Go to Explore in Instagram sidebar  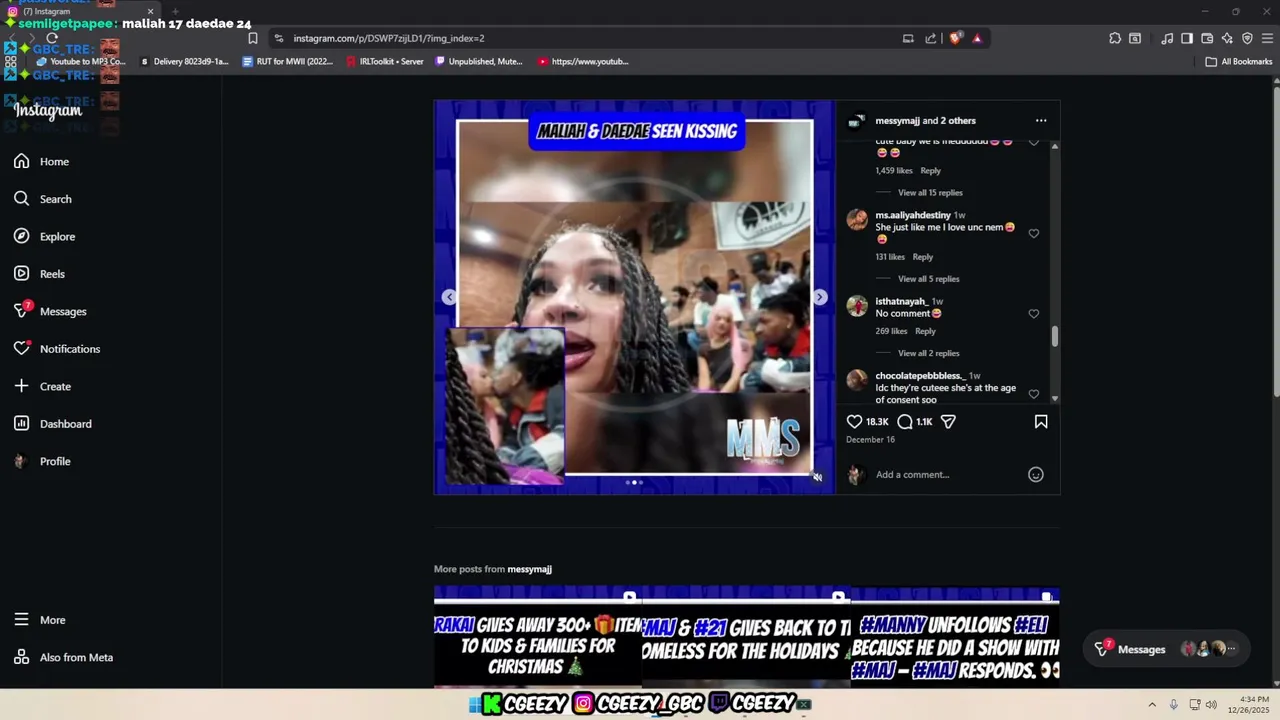45,236
